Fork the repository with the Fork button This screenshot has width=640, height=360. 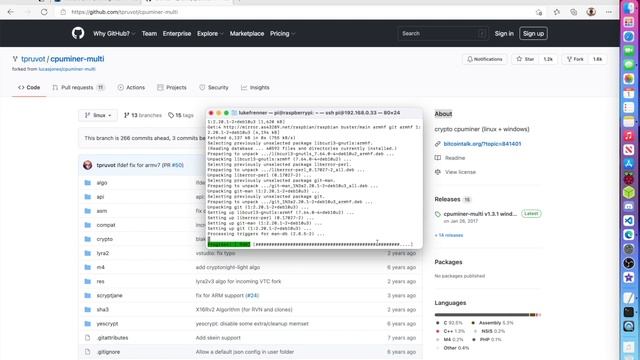pos(575,59)
